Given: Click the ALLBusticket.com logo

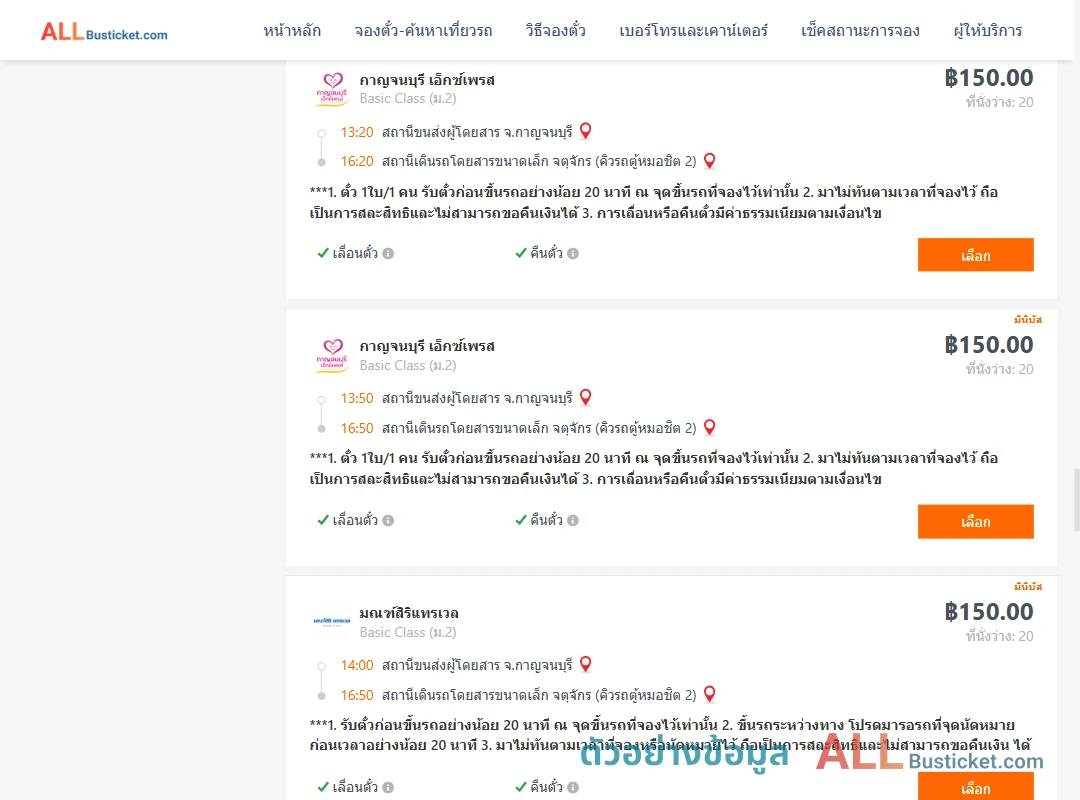Looking at the screenshot, I should 104,31.
